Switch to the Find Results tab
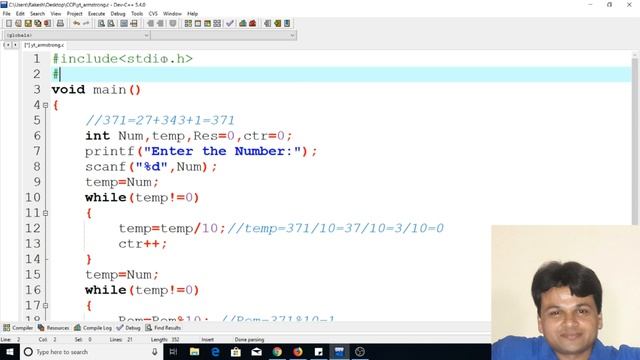This screenshot has width=640, height=360. click(x=163, y=328)
